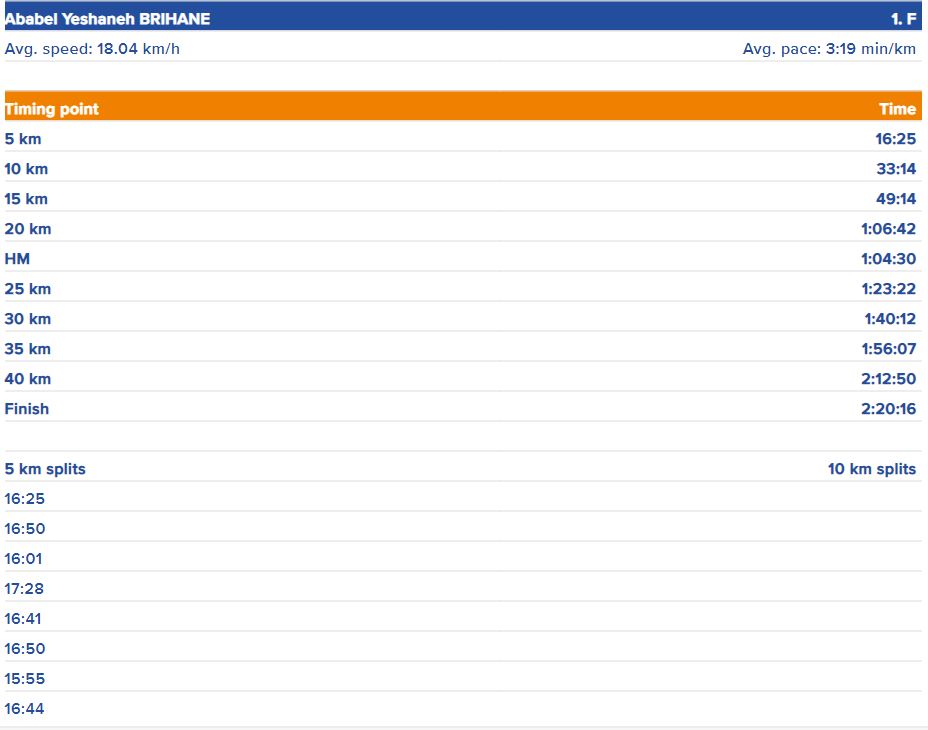The height and width of the screenshot is (730, 928).
Task: Click the first split value 16:25 under splits
Action: (24, 499)
